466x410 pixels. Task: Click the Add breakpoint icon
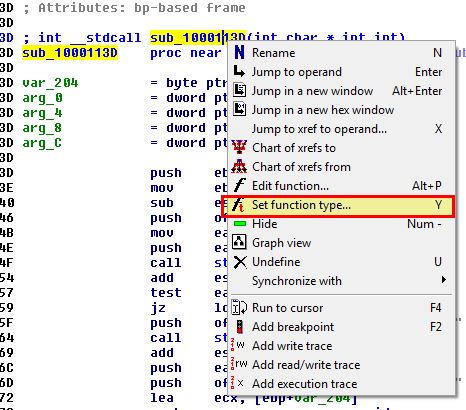click(239, 327)
